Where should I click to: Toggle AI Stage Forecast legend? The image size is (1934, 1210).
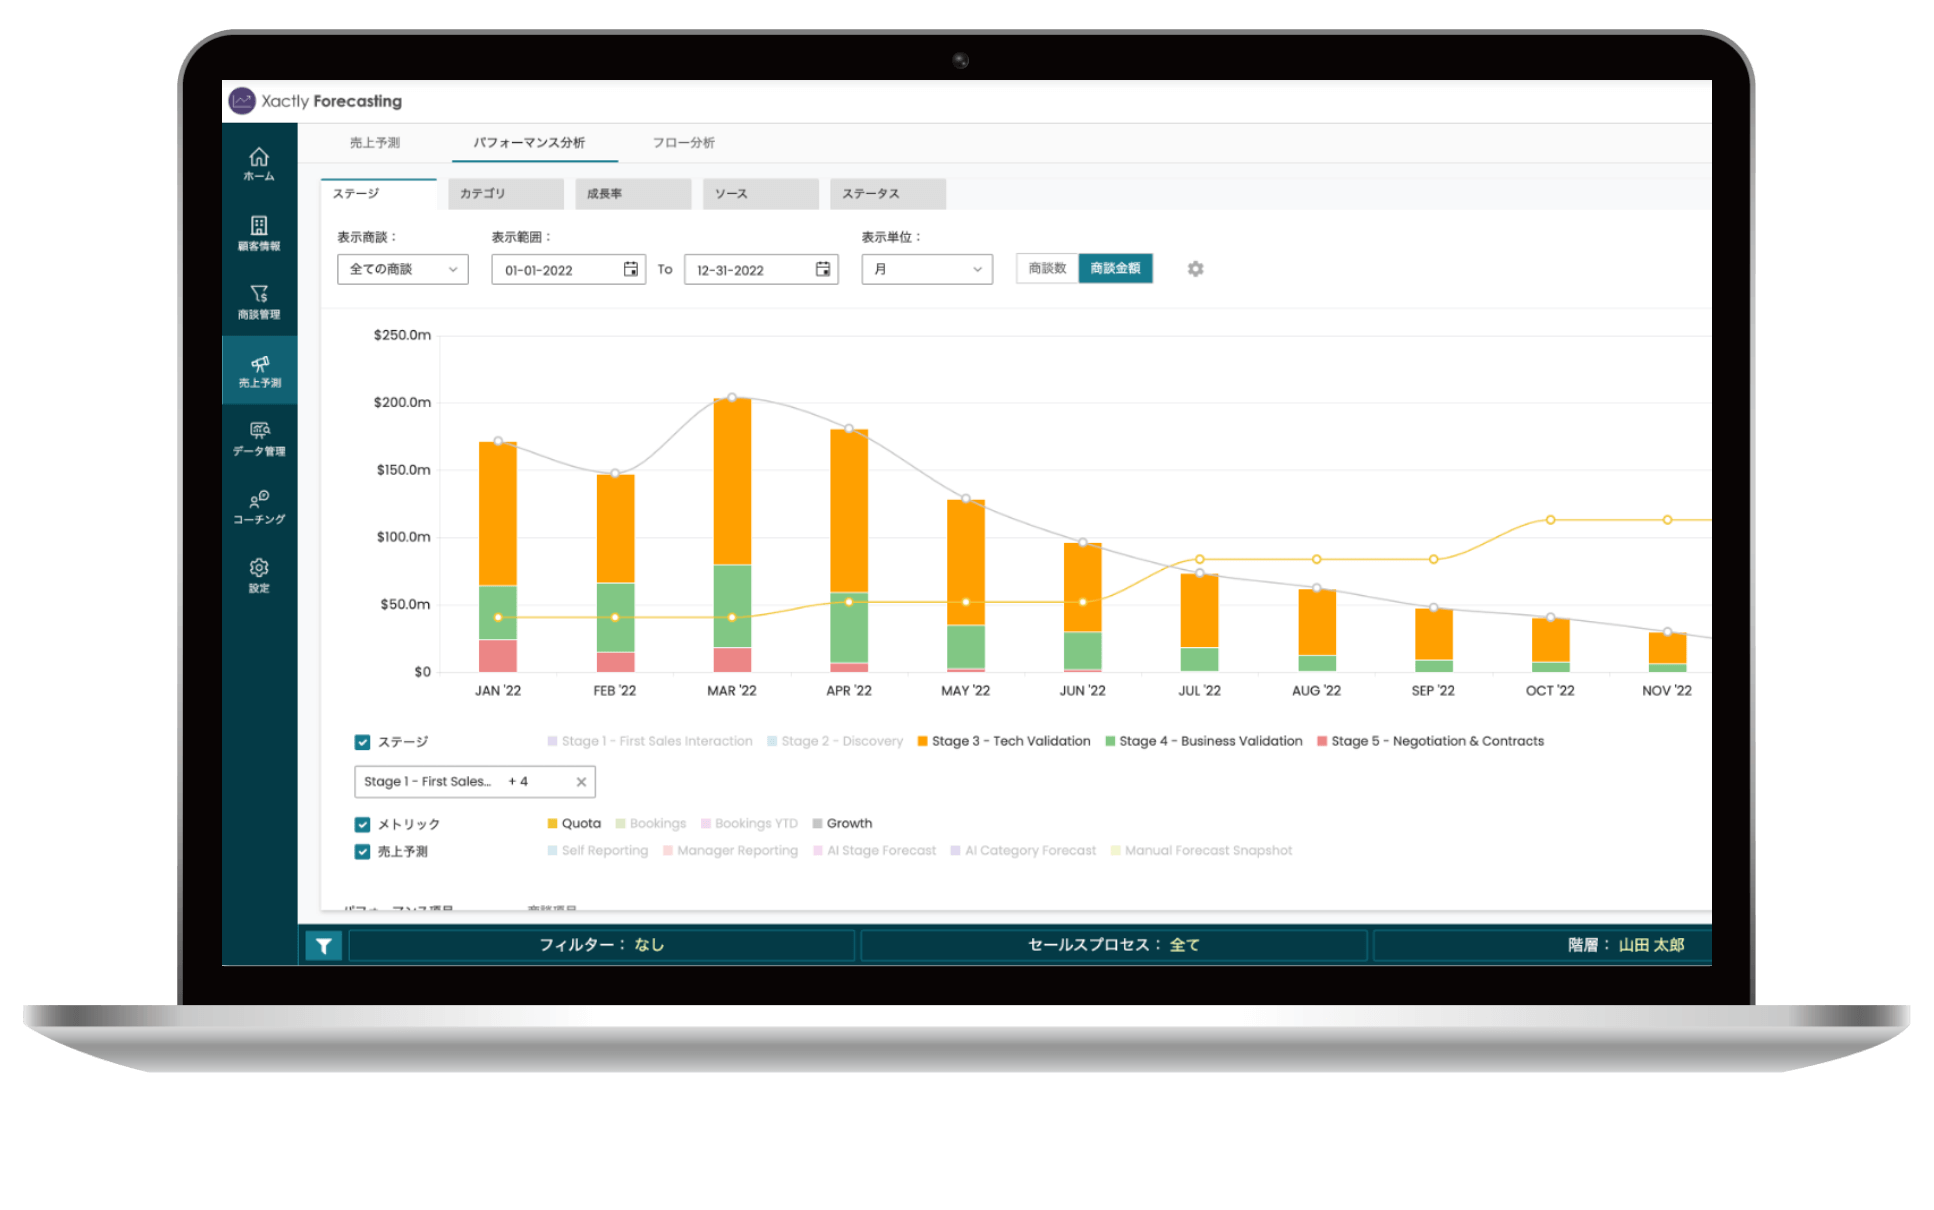[875, 851]
